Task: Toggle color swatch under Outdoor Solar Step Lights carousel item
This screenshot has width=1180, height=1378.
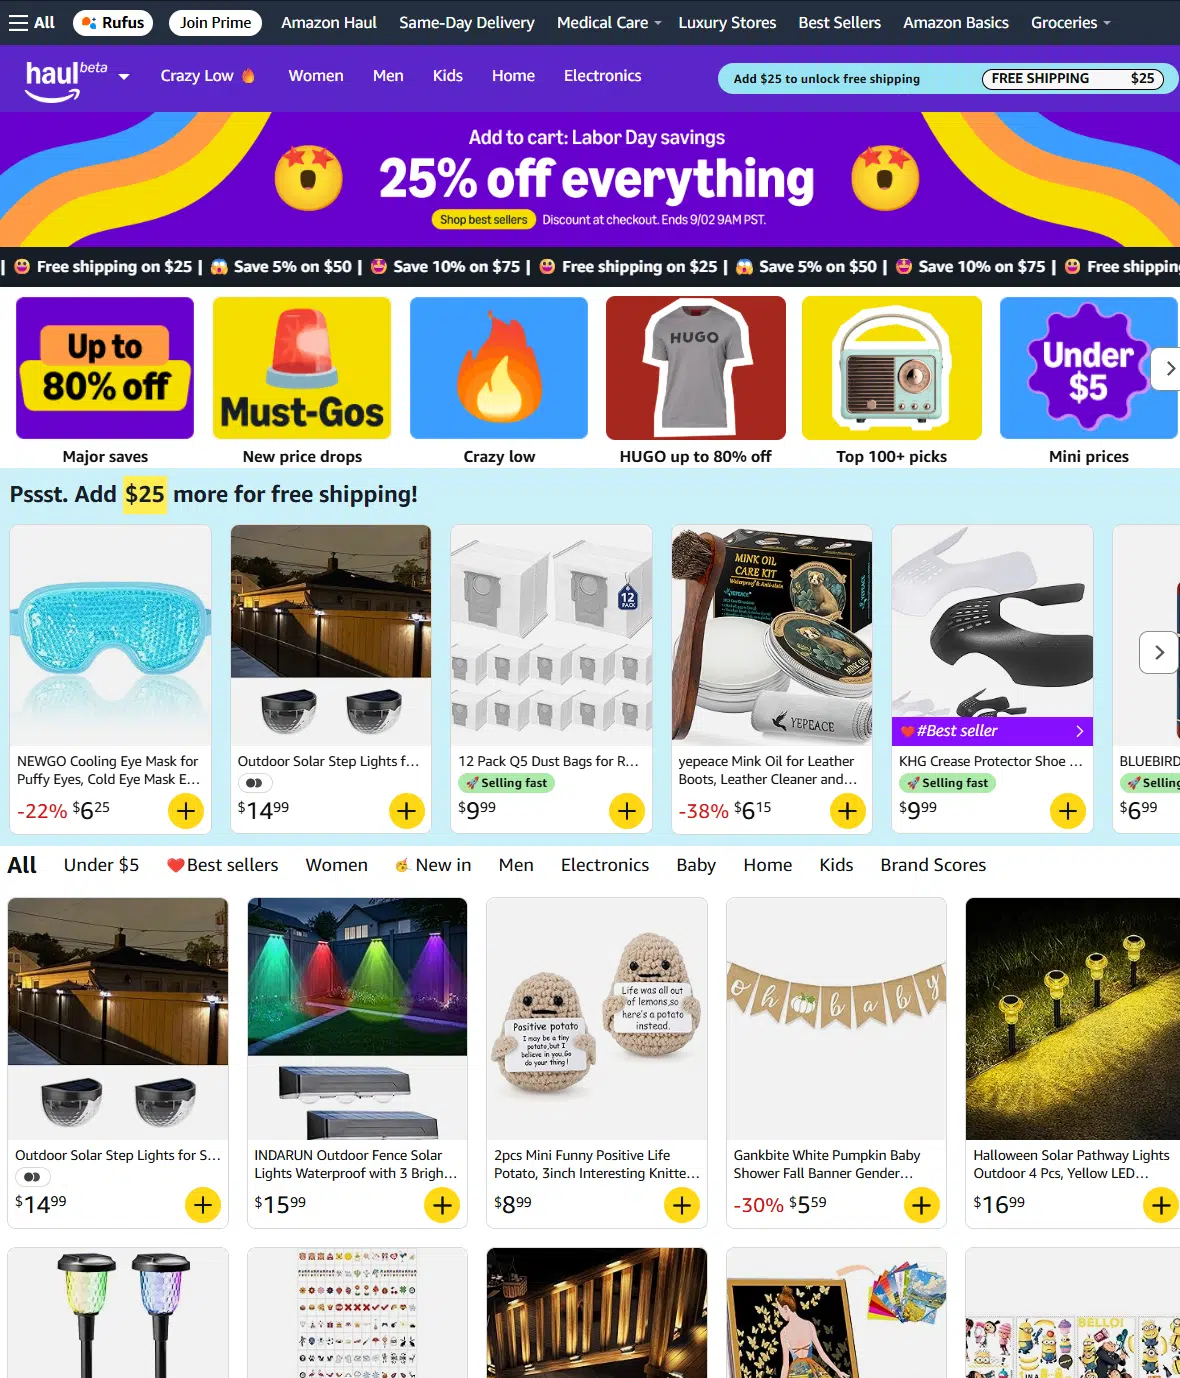Action: pyautogui.click(x=255, y=783)
